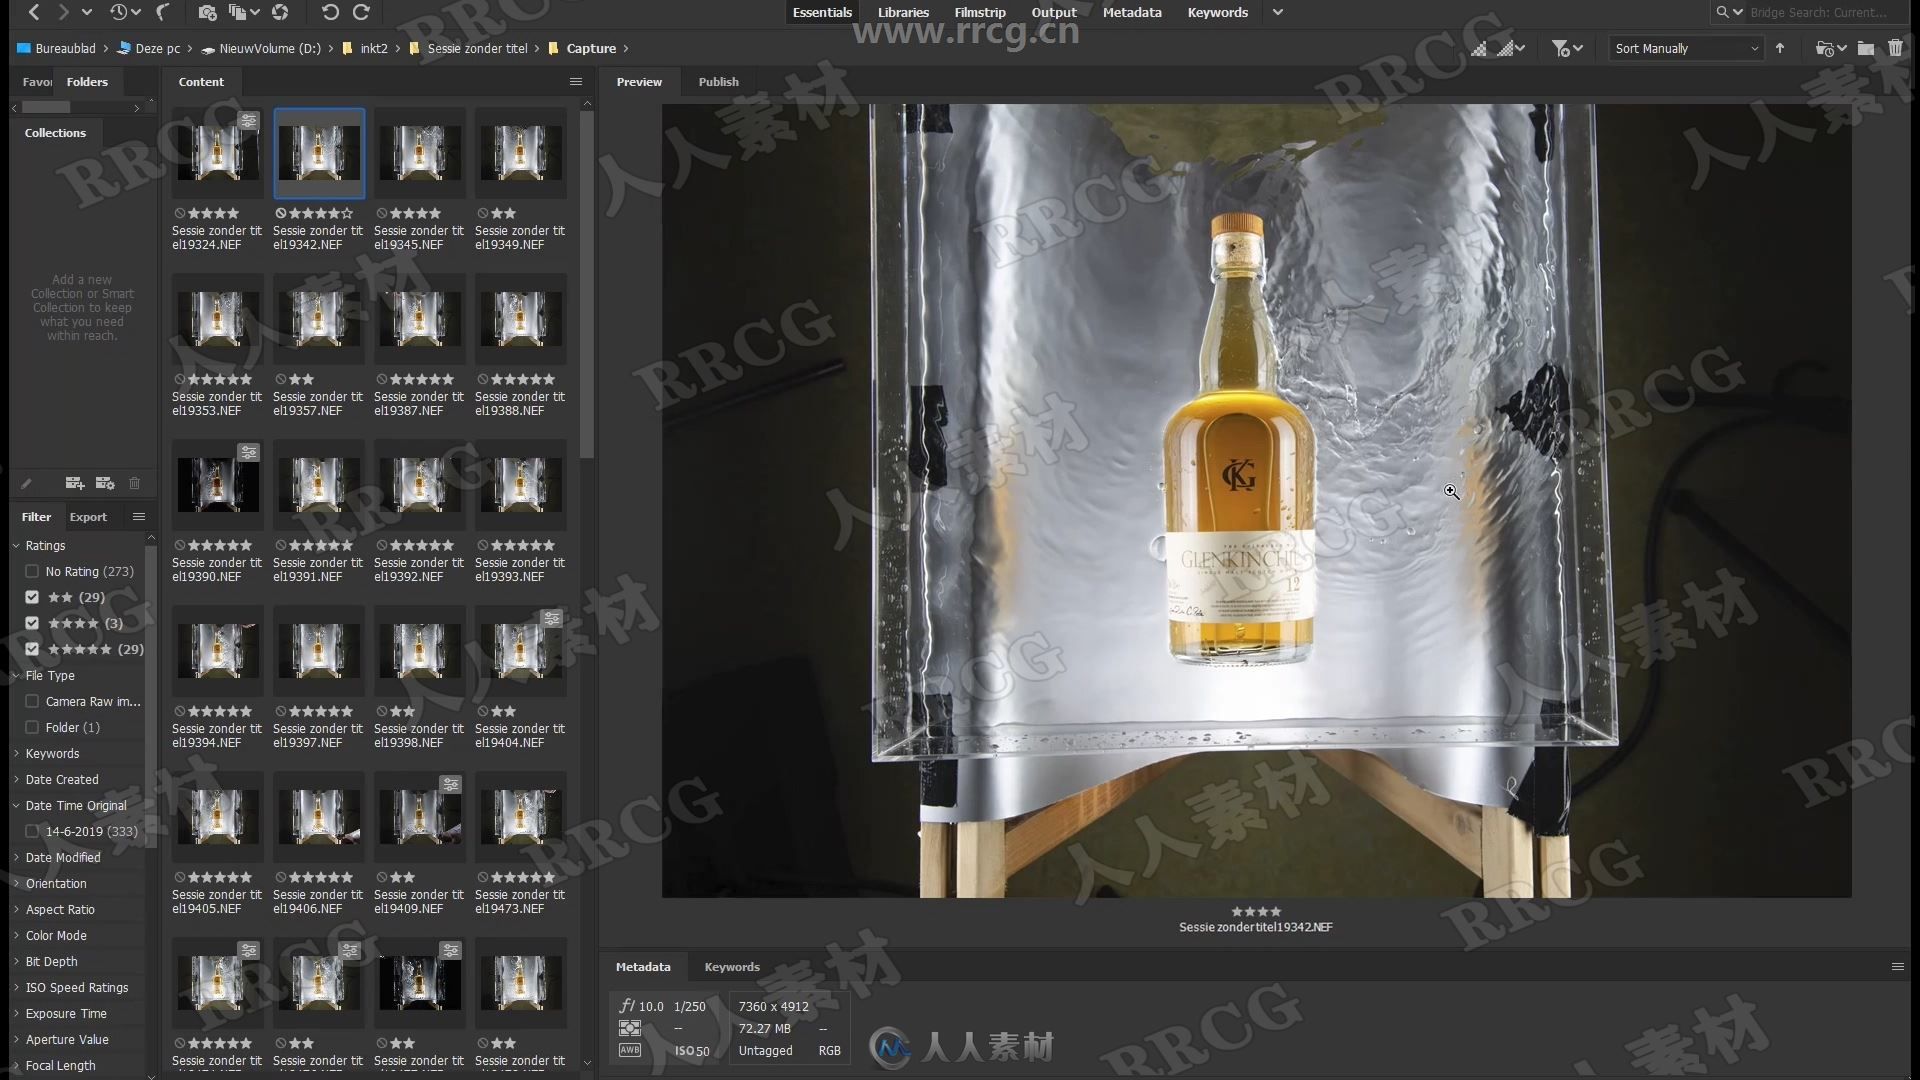
Task: Click the Return to Photoshop boomerang icon
Action: click(x=163, y=12)
